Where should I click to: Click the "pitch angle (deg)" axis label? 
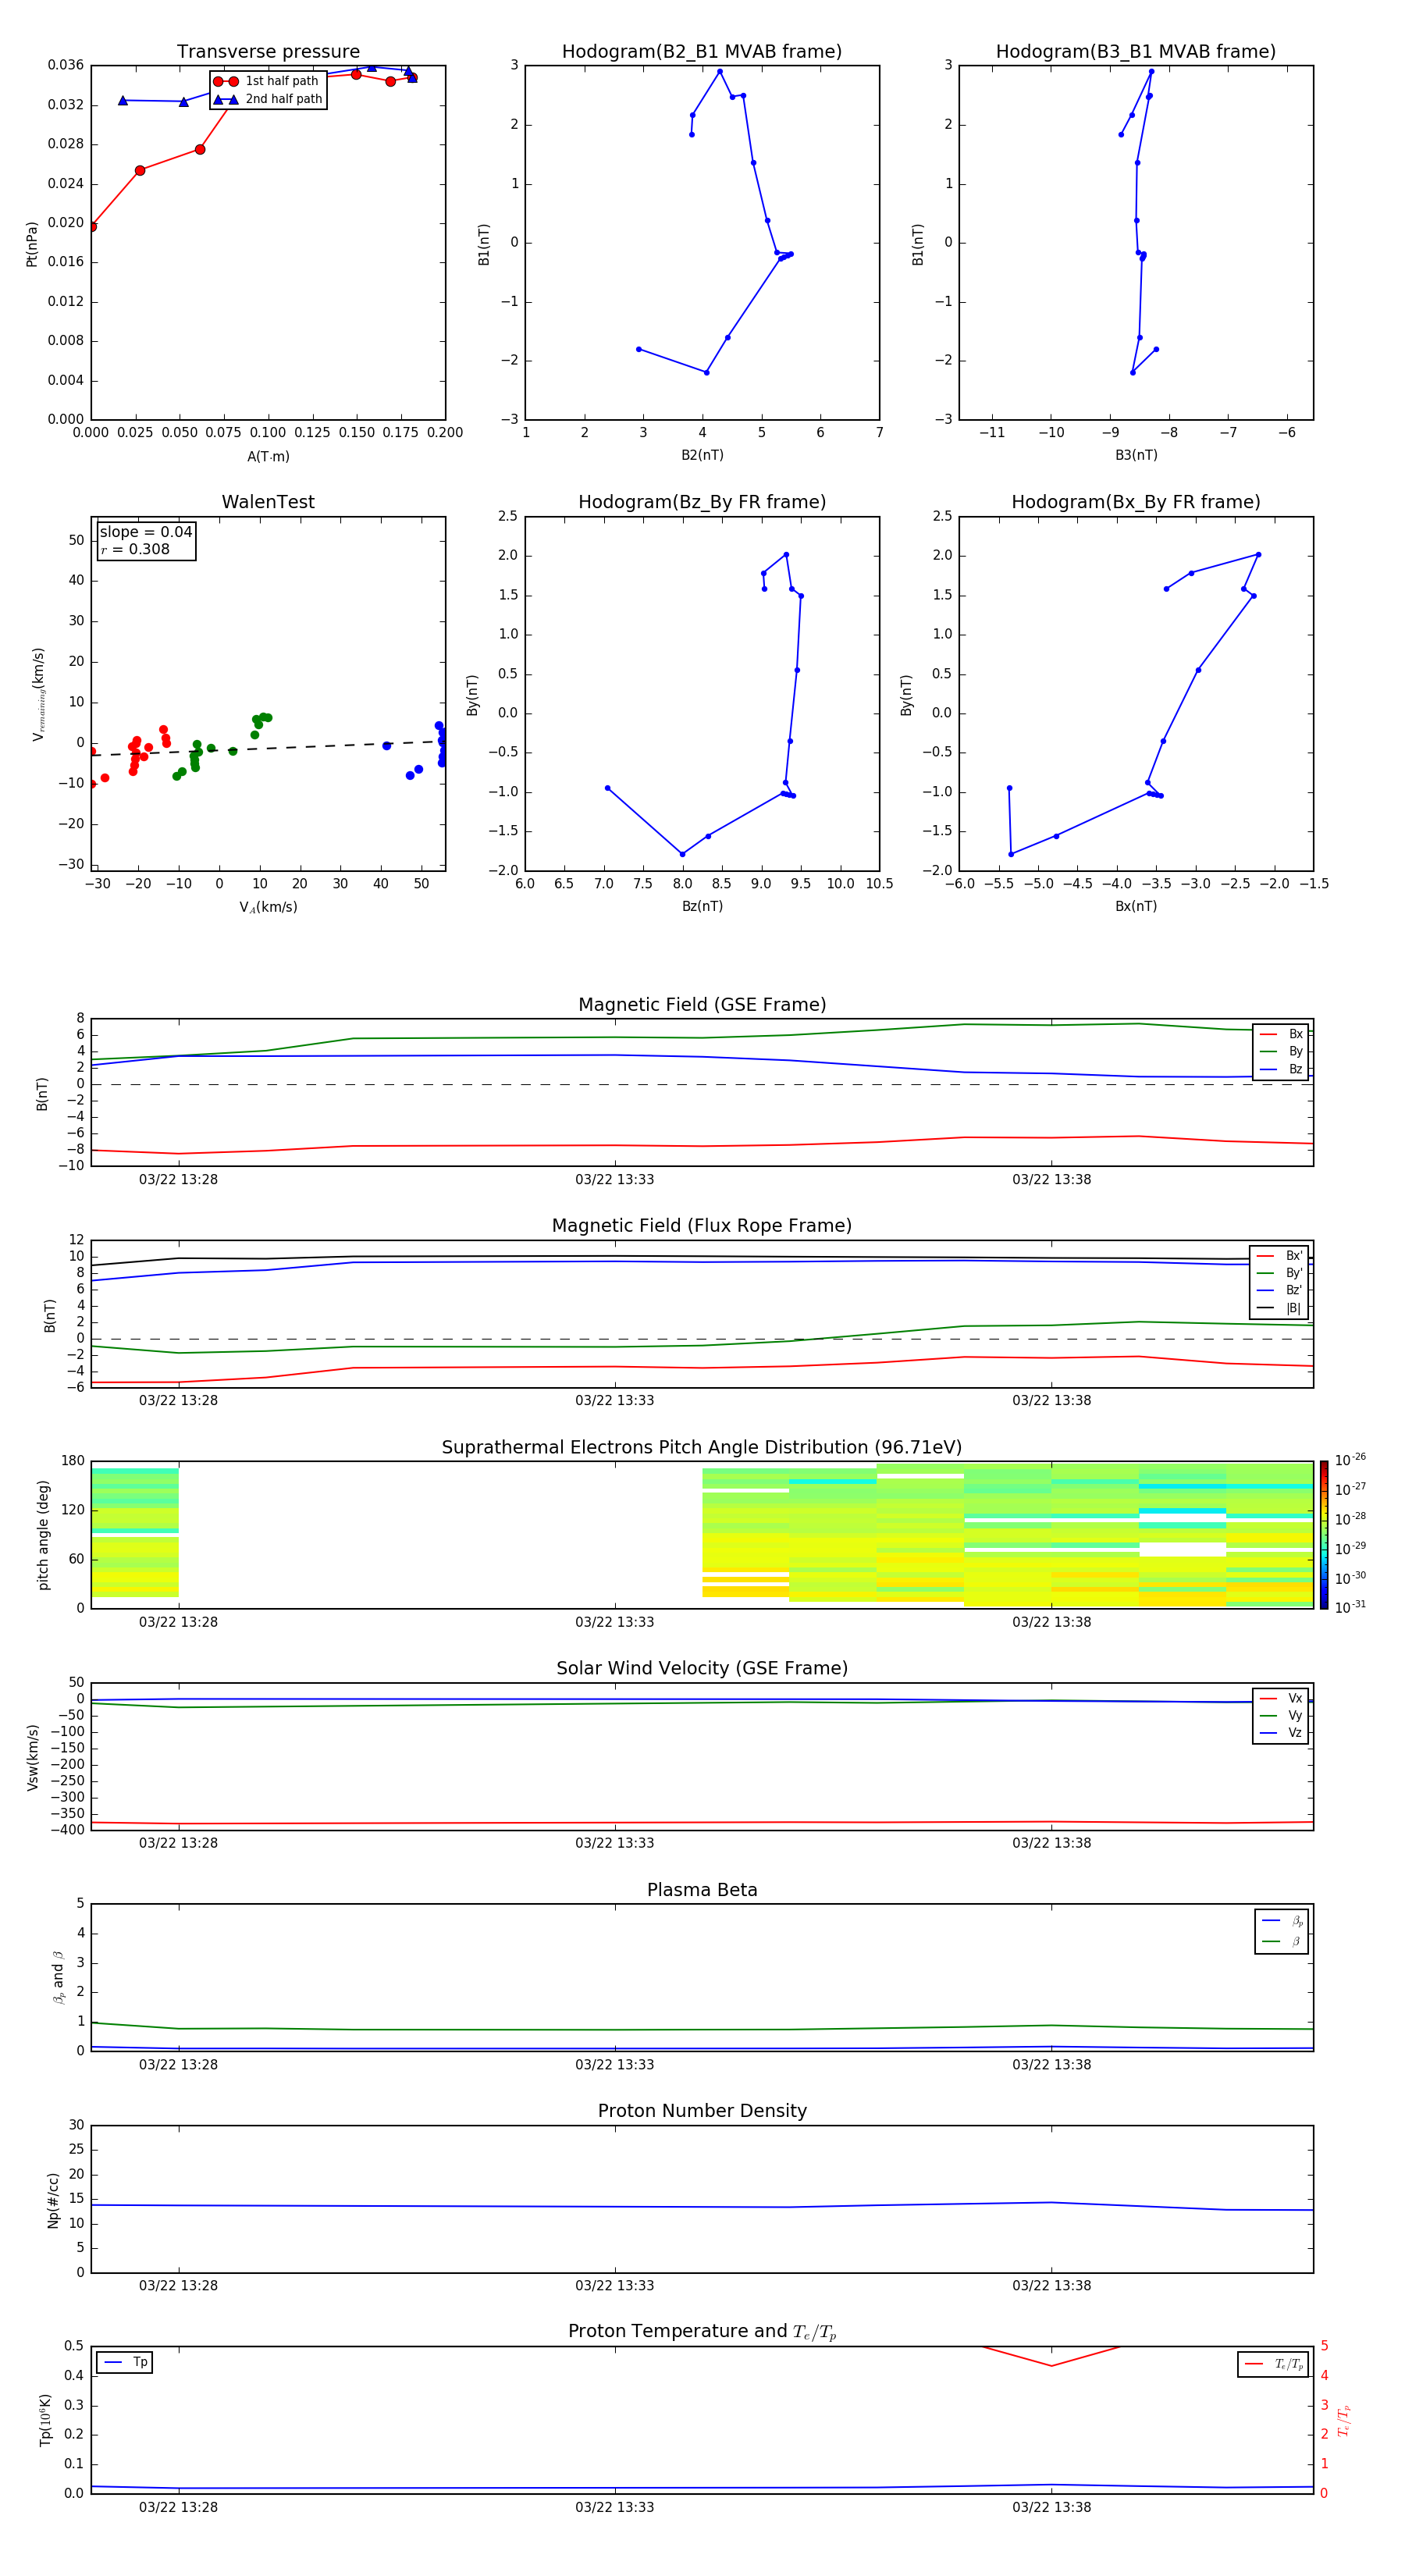[43, 1535]
